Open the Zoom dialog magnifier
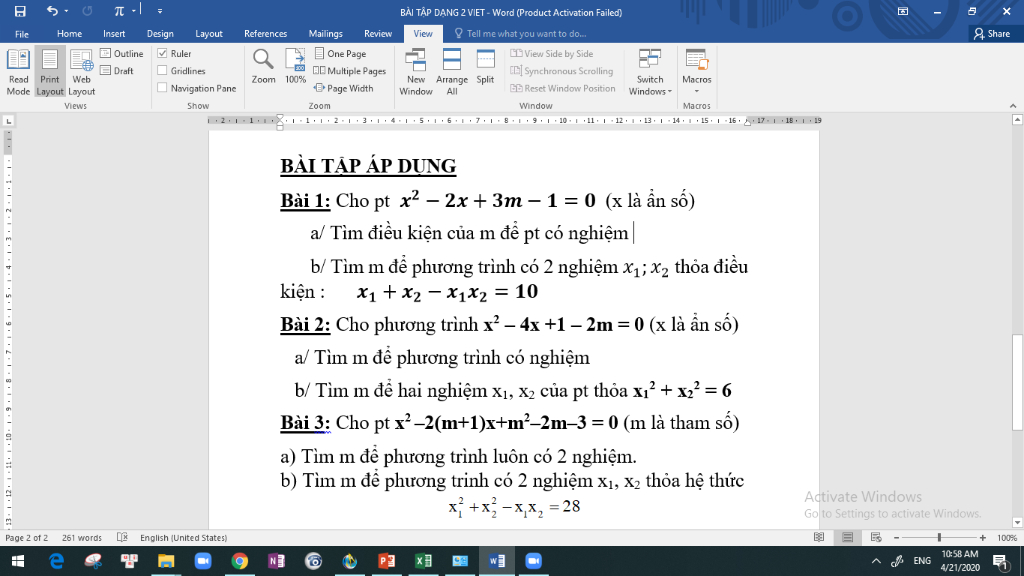The width and height of the screenshot is (1024, 576). 263,67
